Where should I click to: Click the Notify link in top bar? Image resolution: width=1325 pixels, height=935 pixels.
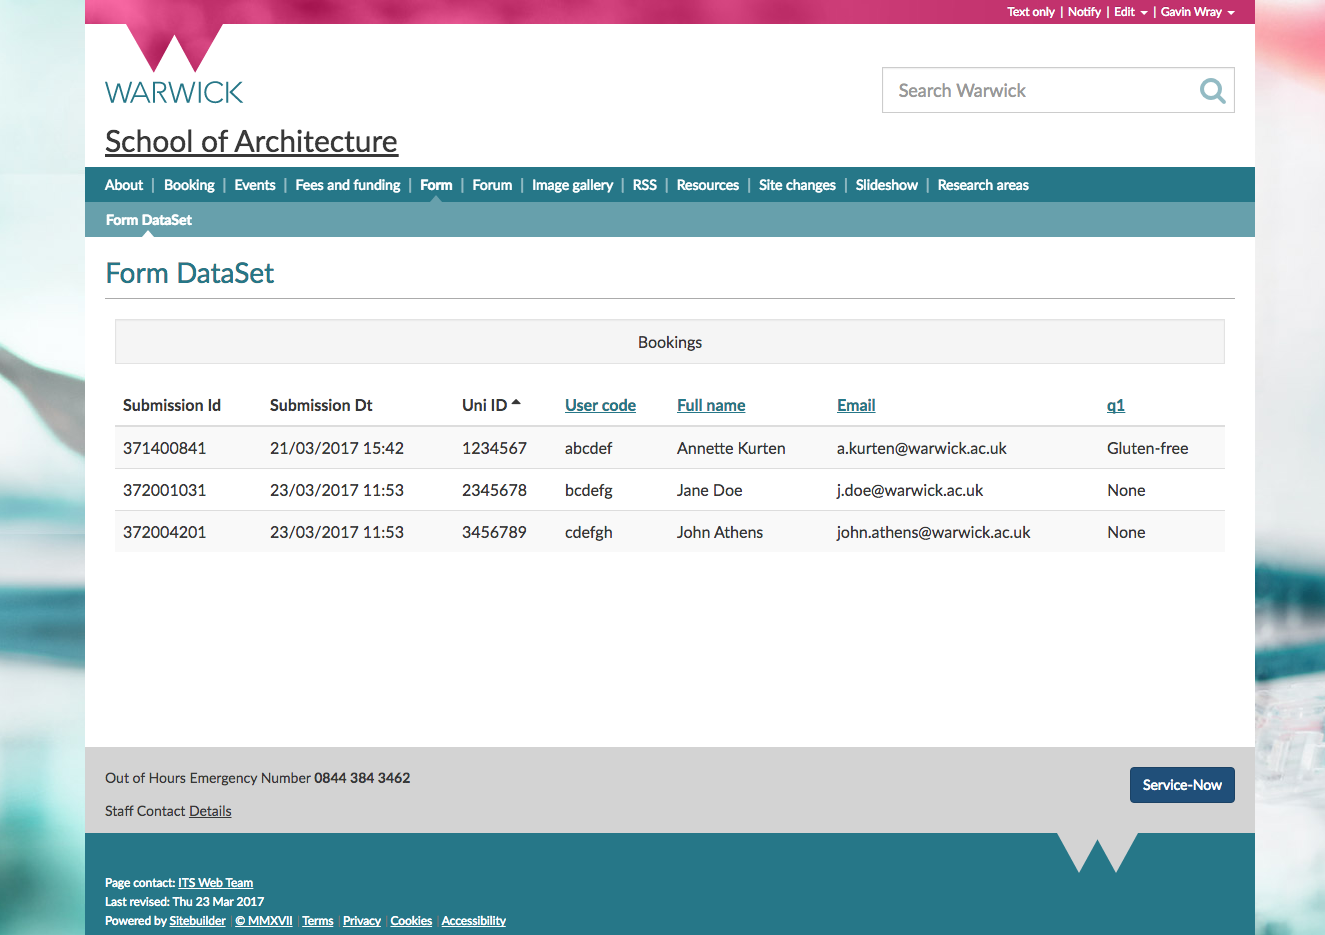[1084, 12]
